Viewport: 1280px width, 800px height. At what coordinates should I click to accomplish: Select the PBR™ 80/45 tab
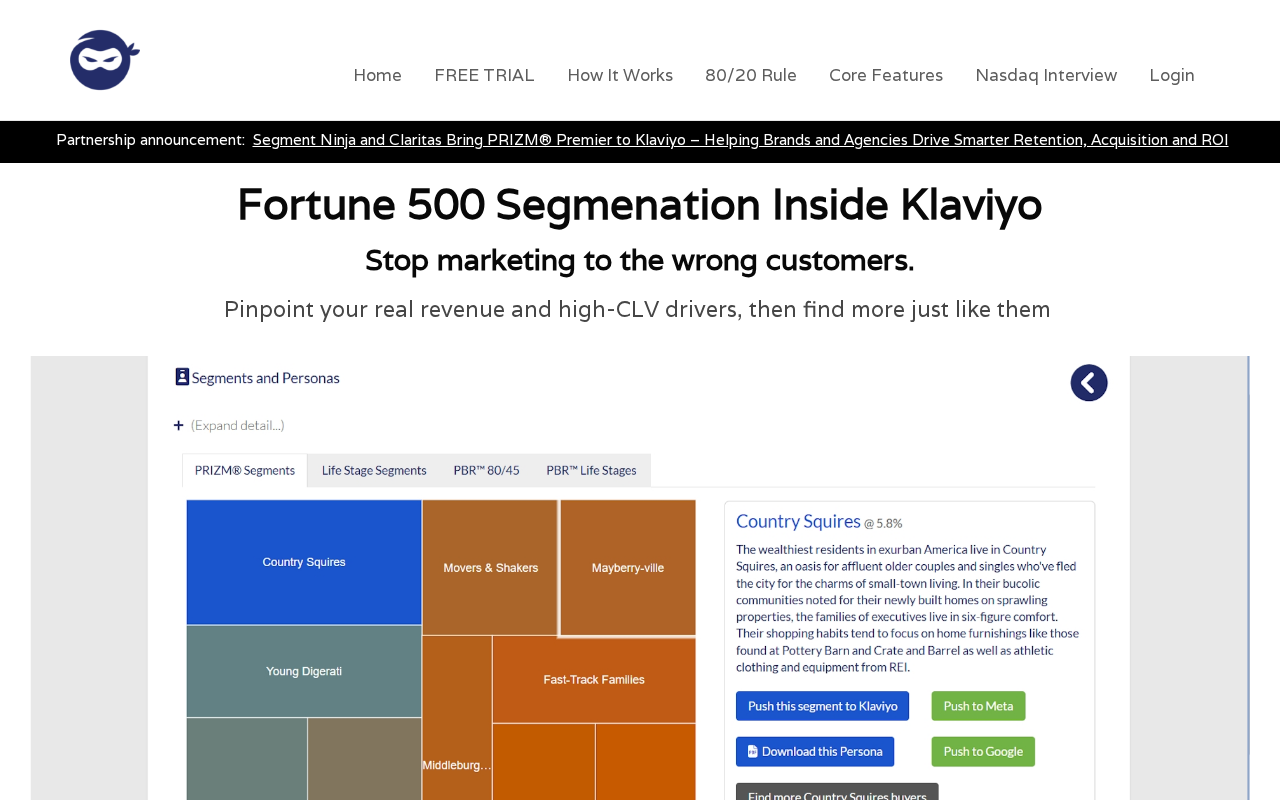(x=486, y=470)
